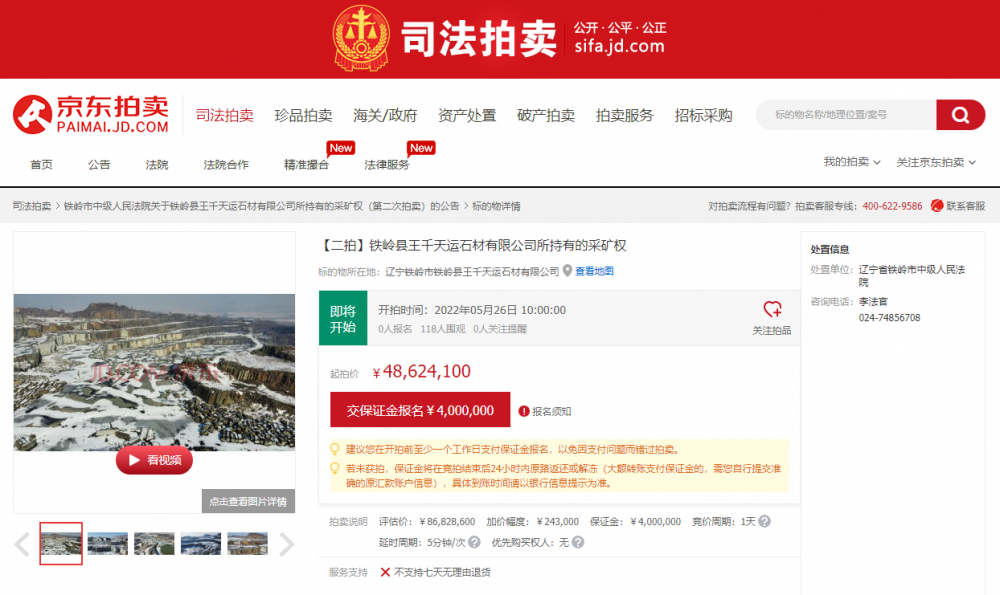Click 118人围观 count text

pos(443,329)
